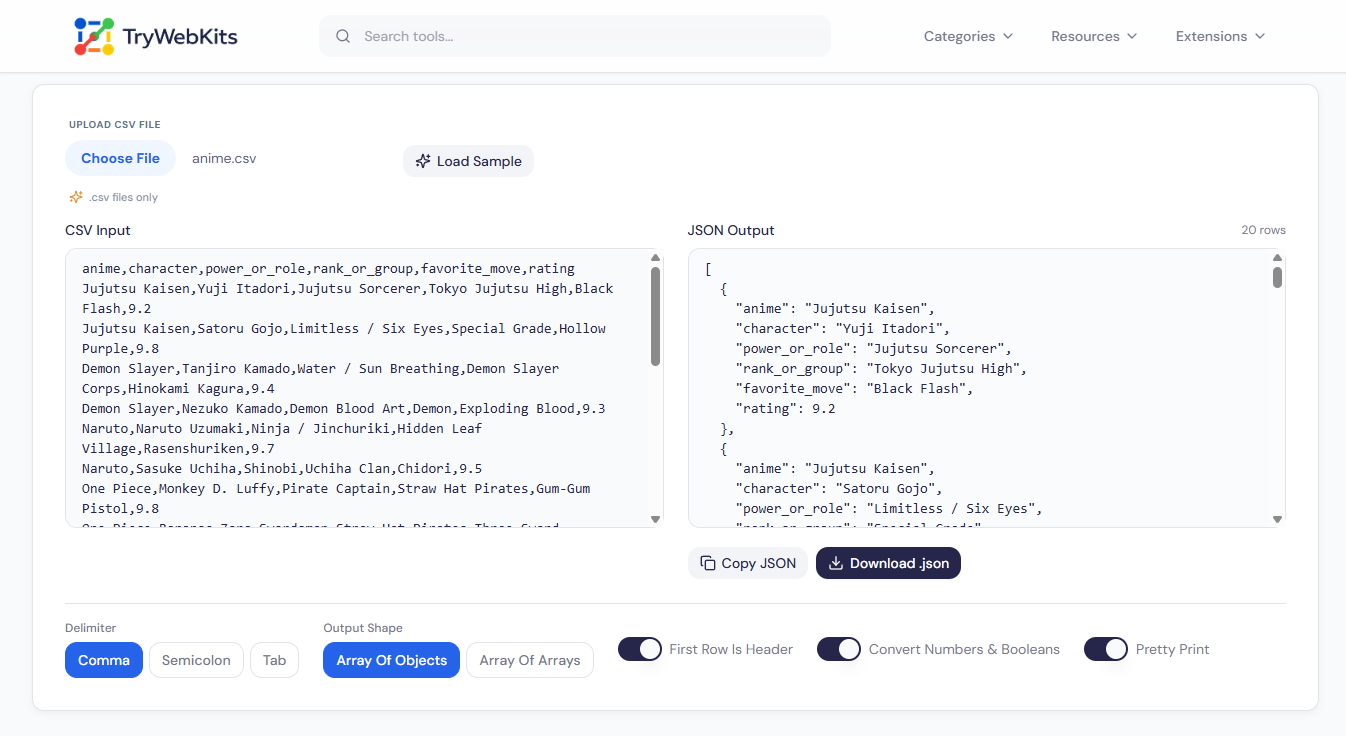This screenshot has height=736, width=1346.
Task: Open the Resources dropdown menu
Action: 1094,36
